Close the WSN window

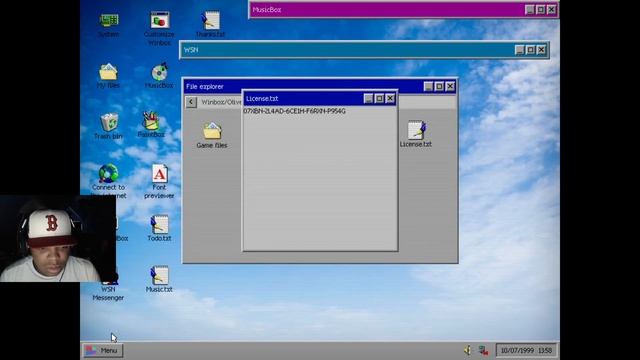[541, 50]
